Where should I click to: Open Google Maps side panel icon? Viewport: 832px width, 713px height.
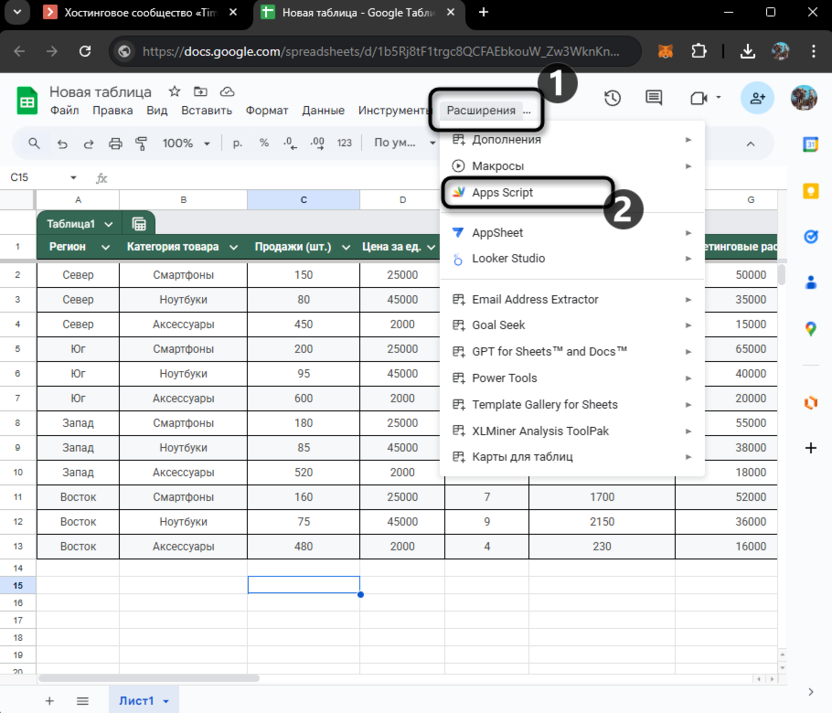pyautogui.click(x=811, y=329)
